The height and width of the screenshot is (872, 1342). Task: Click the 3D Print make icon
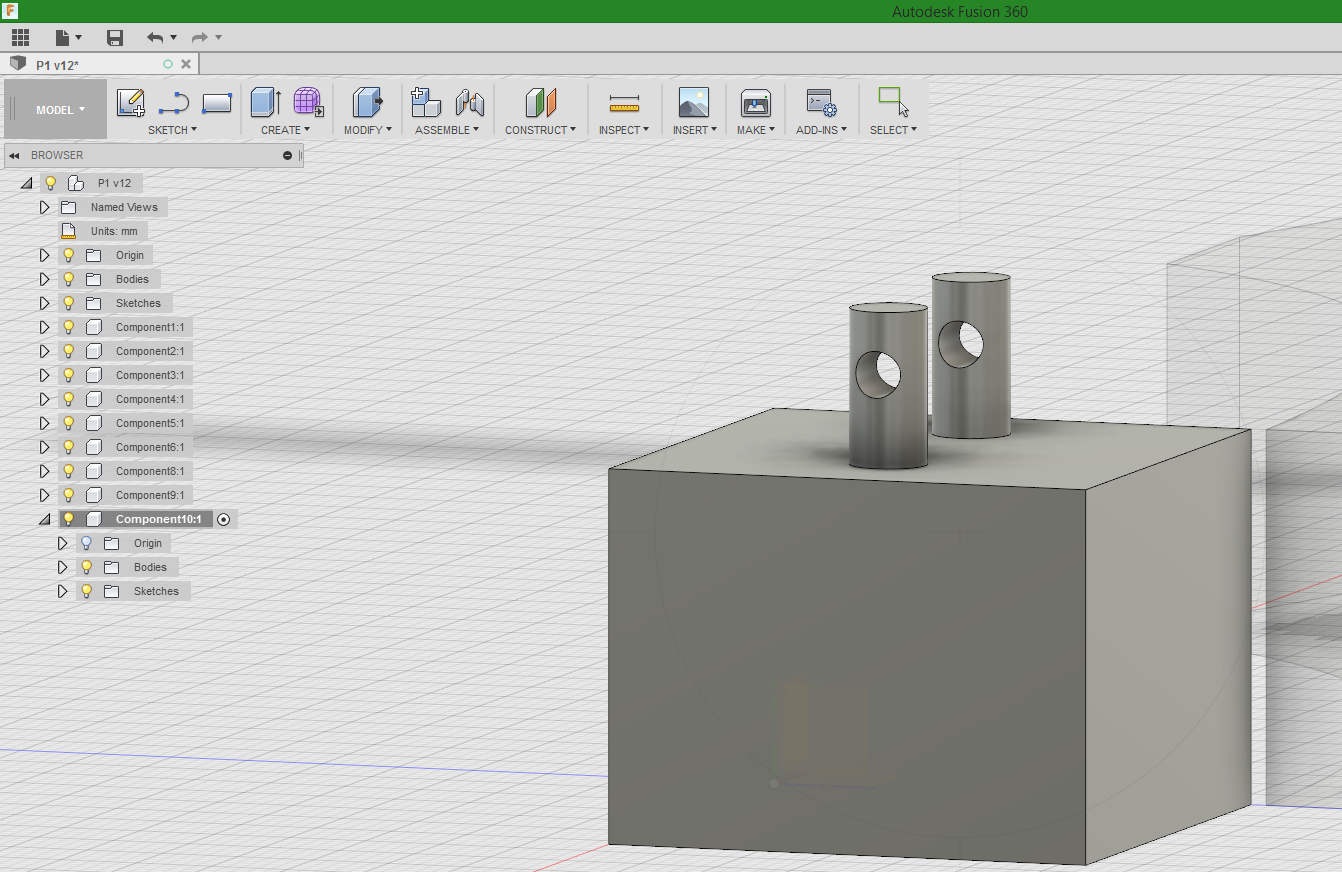[x=755, y=103]
